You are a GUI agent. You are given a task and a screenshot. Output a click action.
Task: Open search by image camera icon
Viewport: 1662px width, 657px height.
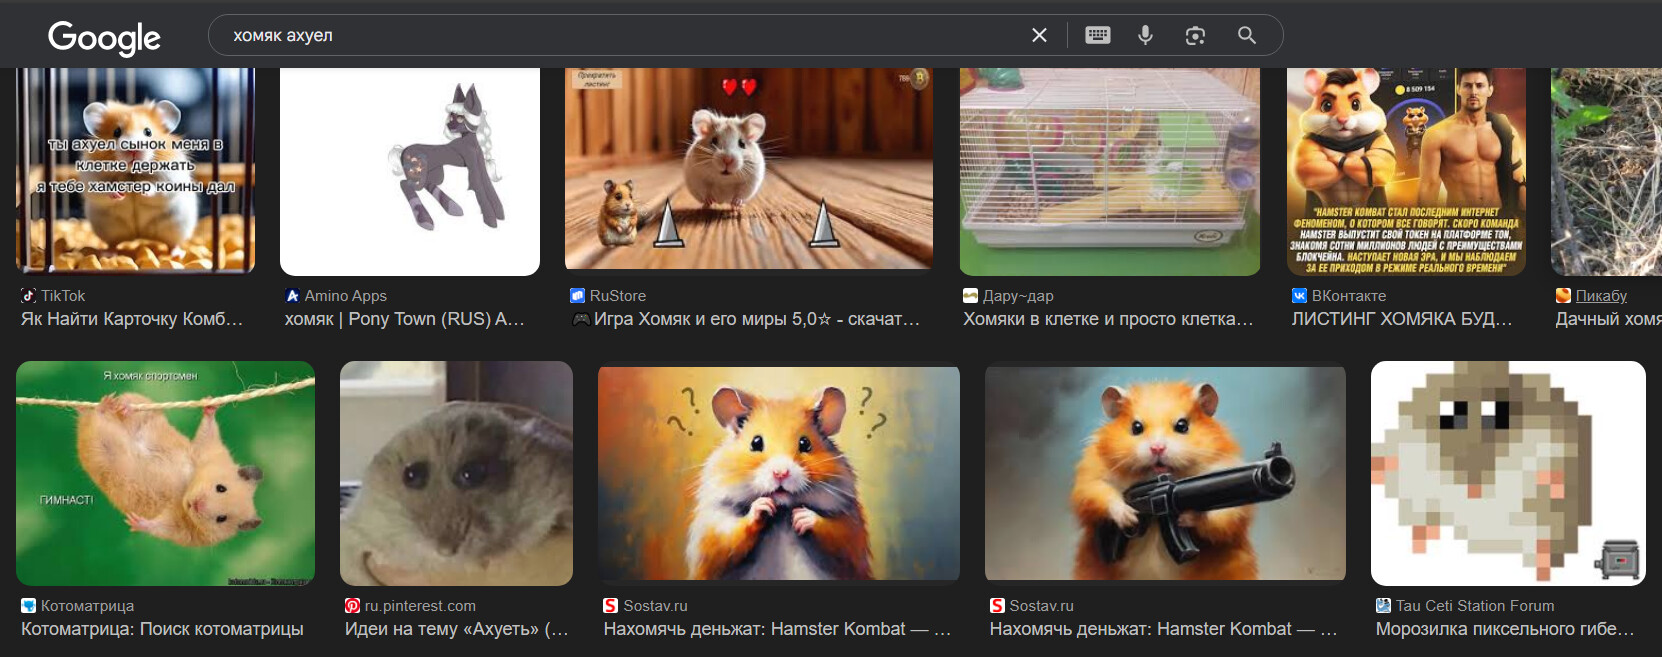(1195, 35)
